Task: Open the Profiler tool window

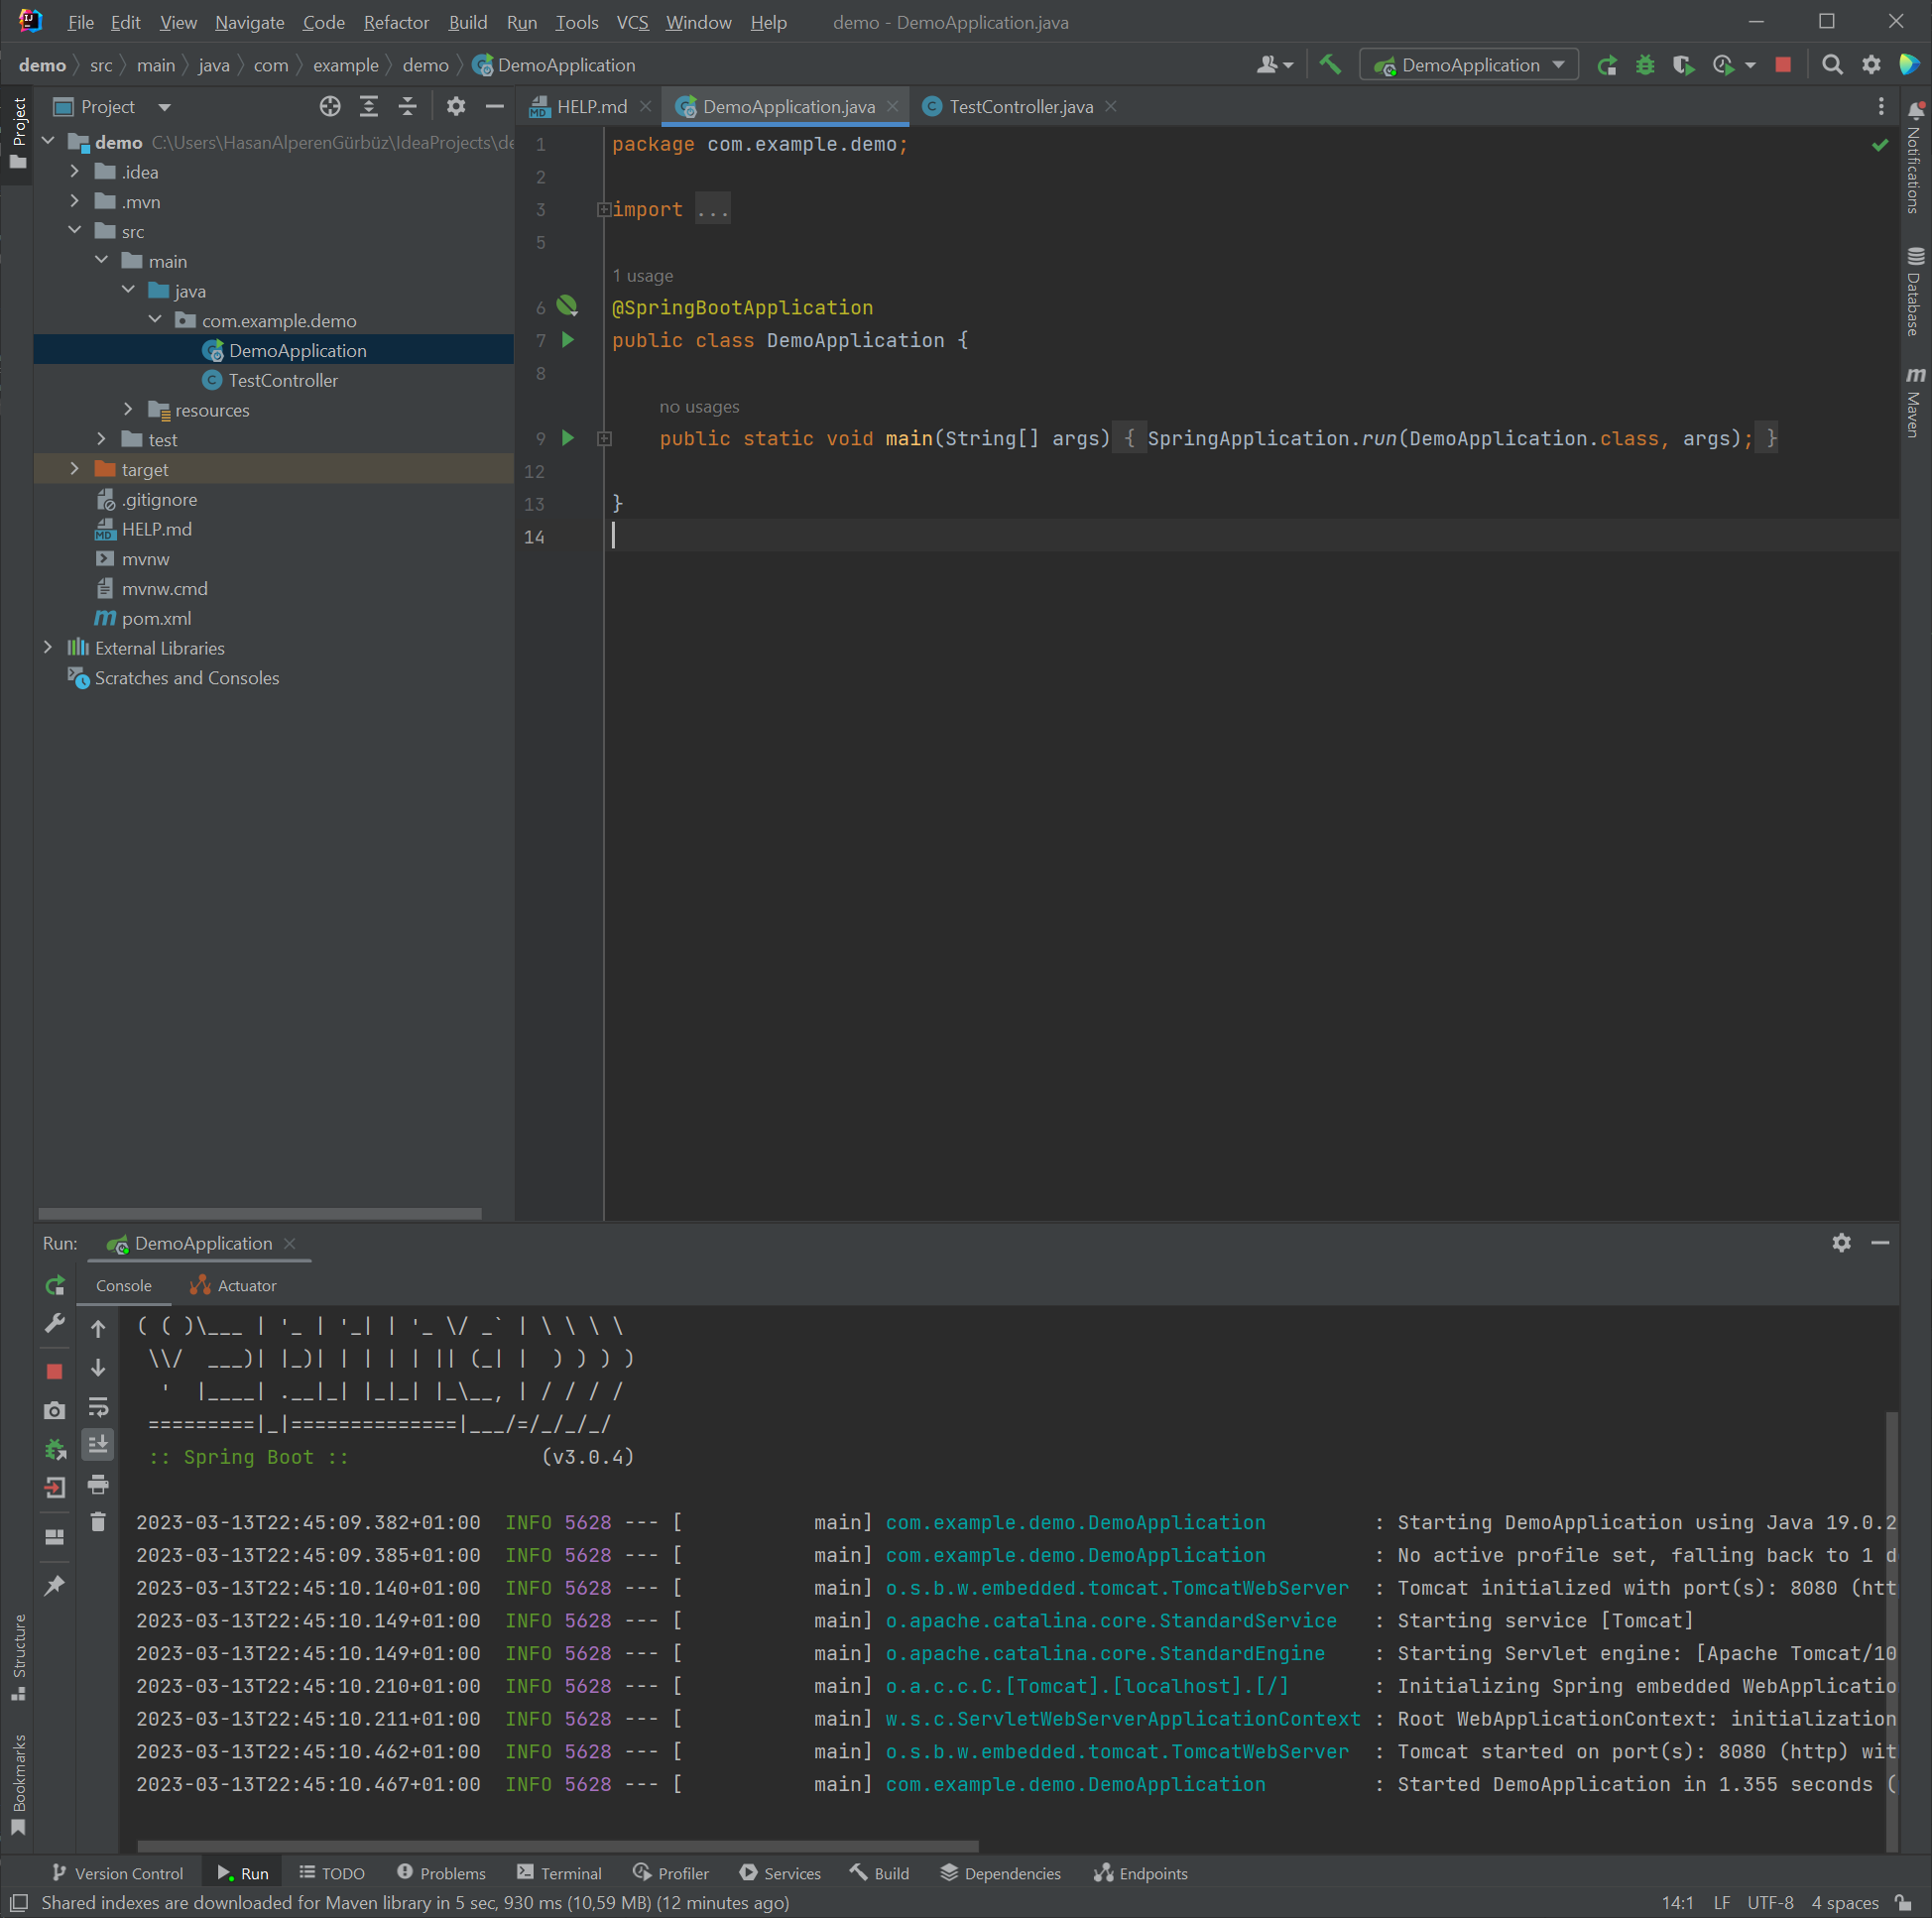Action: click(x=671, y=1873)
